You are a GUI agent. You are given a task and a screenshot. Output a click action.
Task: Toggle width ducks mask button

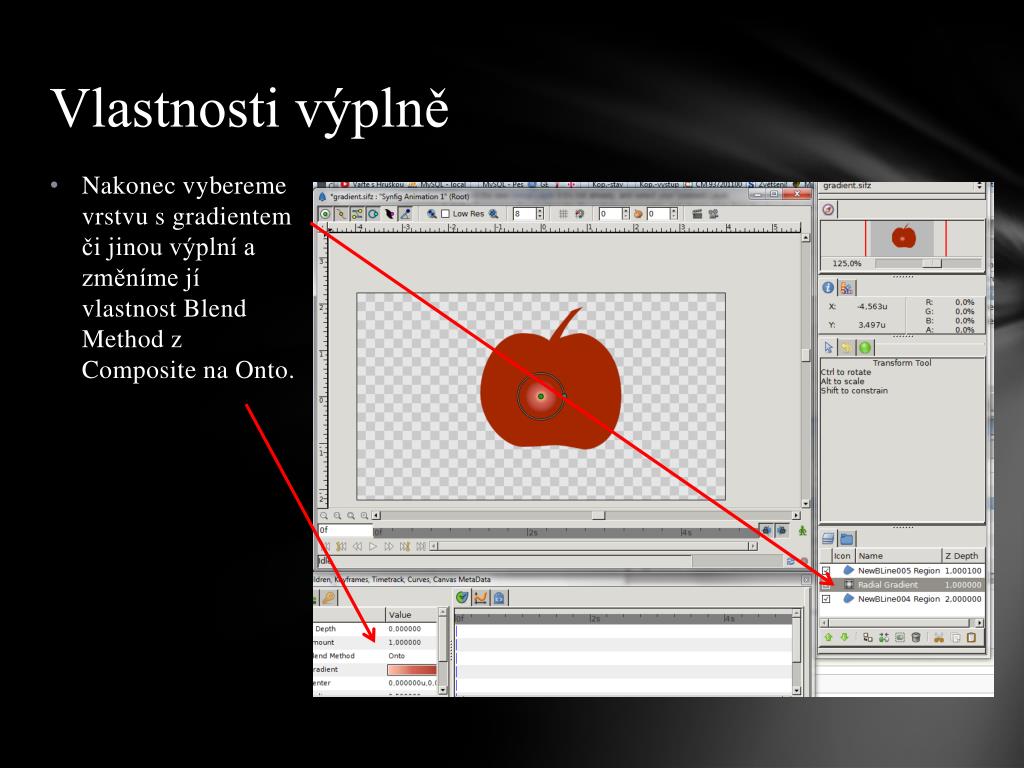[x=389, y=214]
